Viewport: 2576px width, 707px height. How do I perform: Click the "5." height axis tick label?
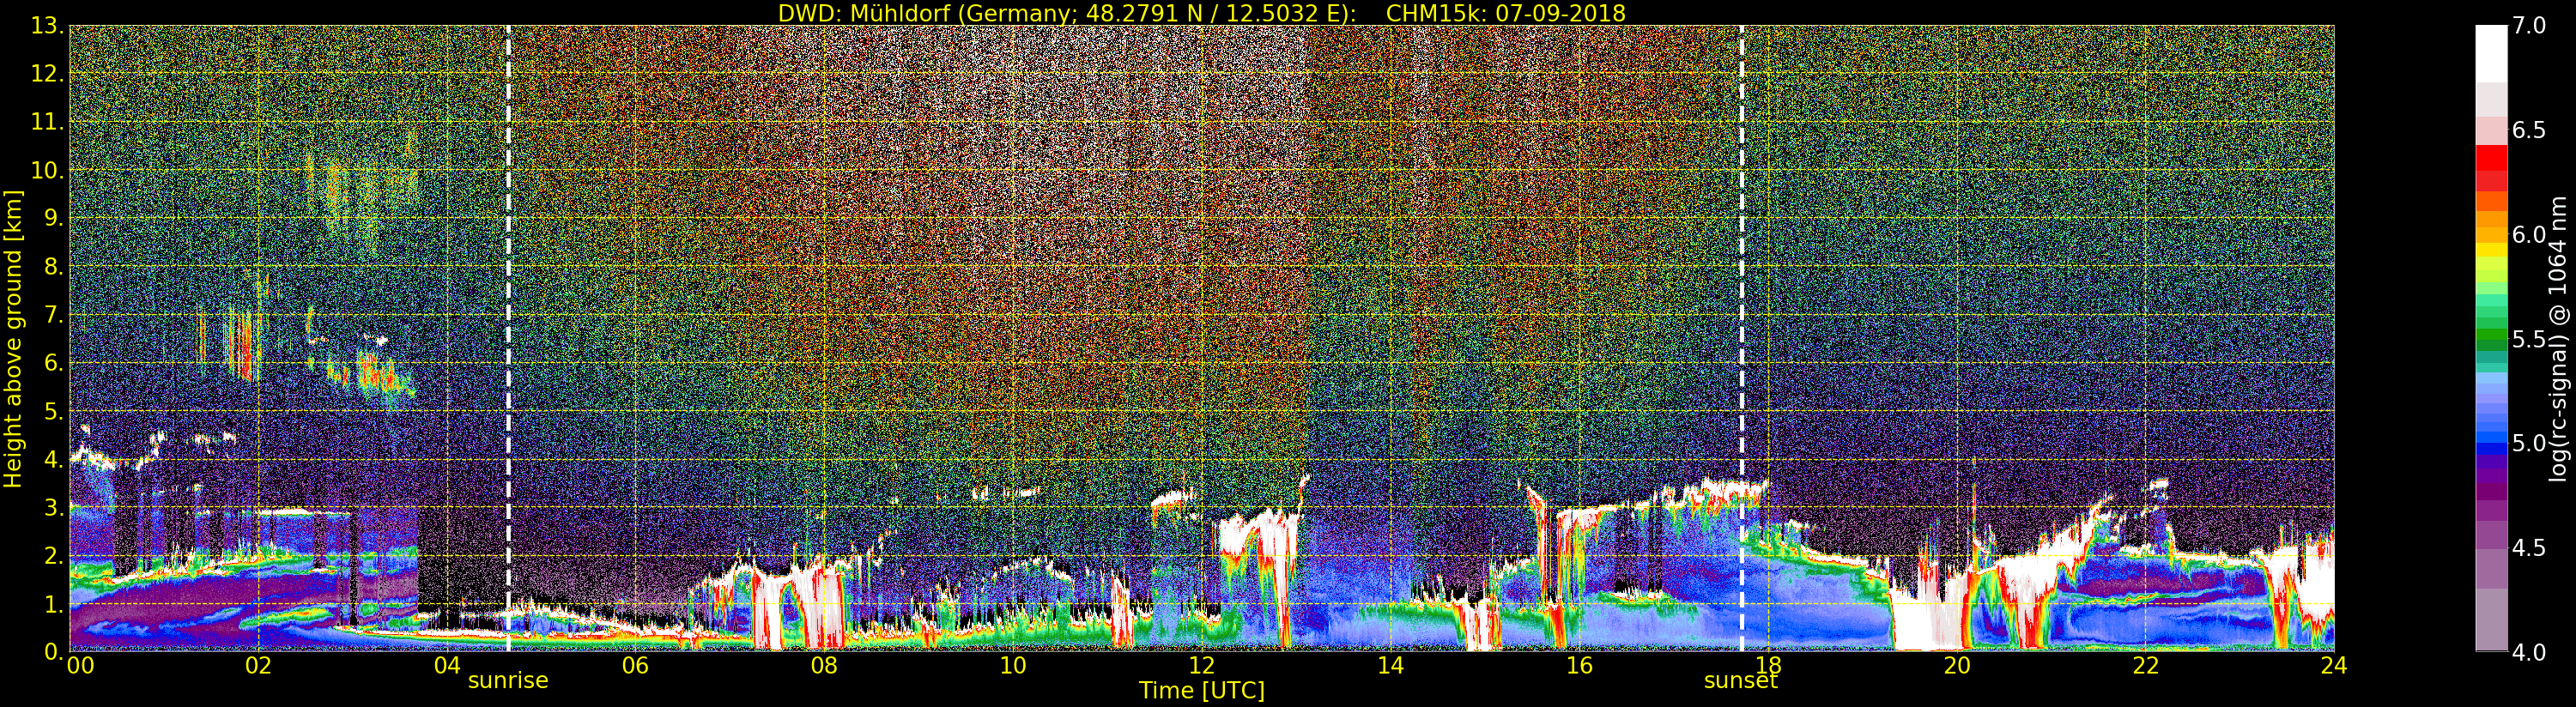[53, 411]
